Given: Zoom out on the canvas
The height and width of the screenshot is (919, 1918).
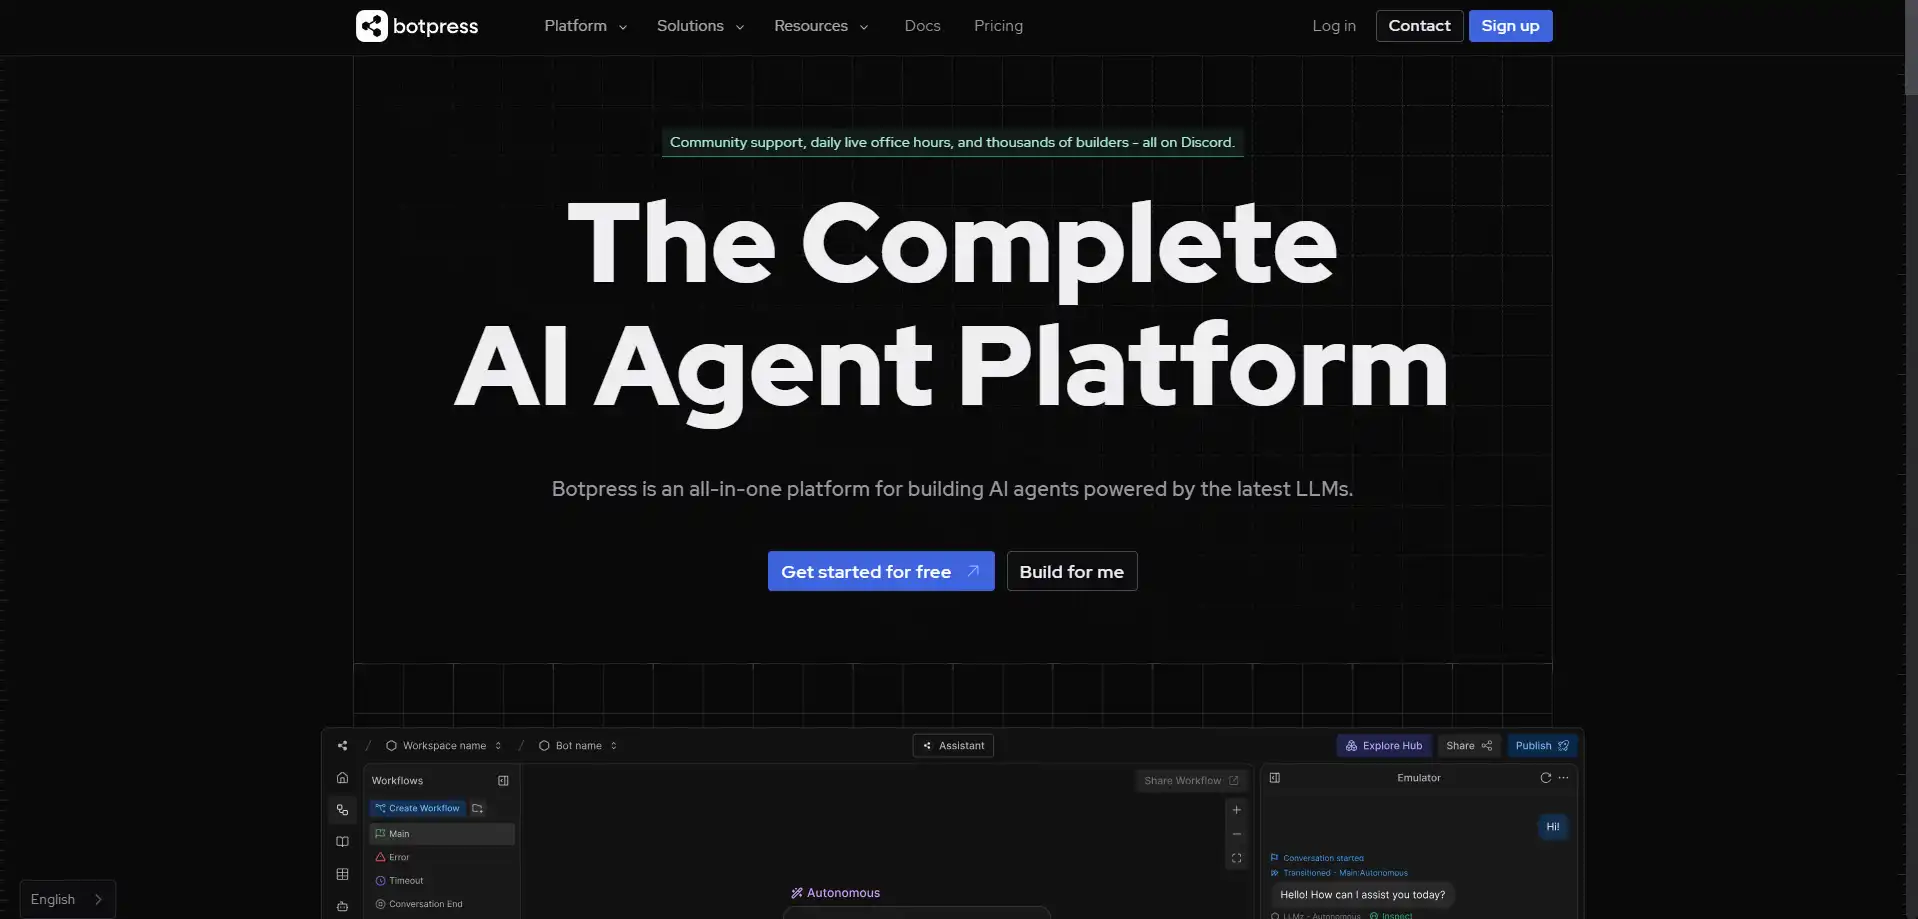Looking at the screenshot, I should pyautogui.click(x=1236, y=834).
